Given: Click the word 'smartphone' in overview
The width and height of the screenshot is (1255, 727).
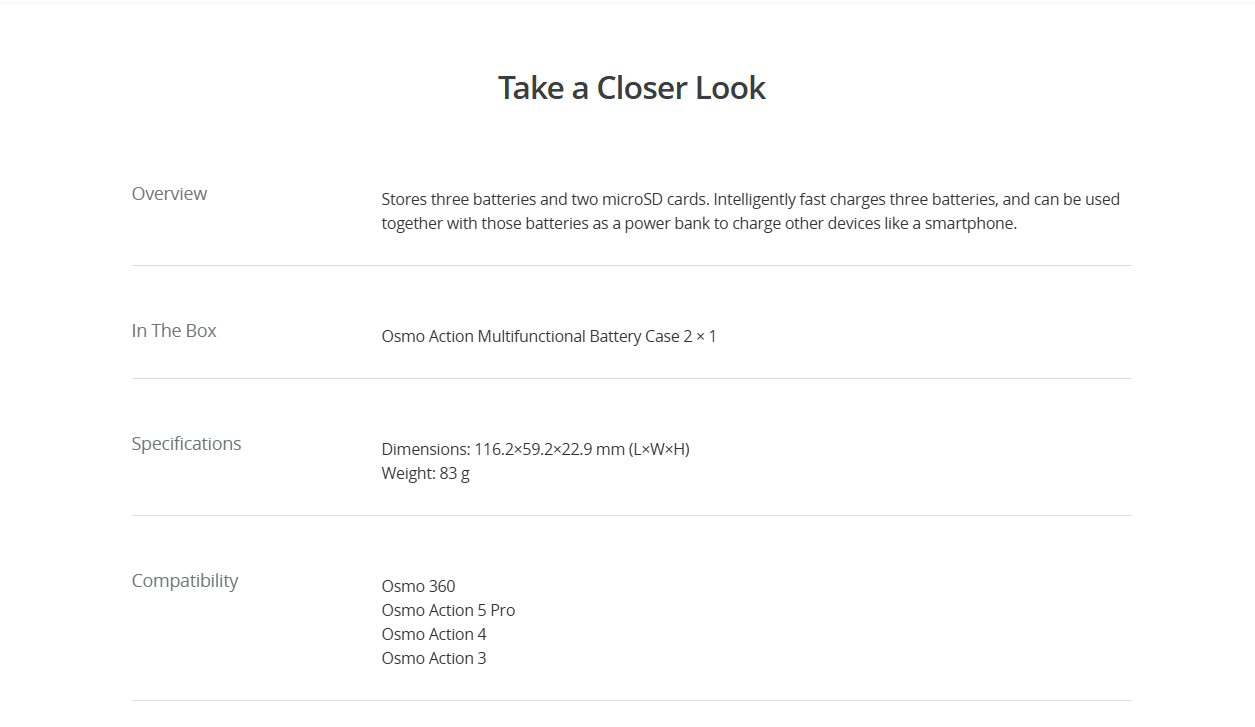Looking at the screenshot, I should 968,224.
